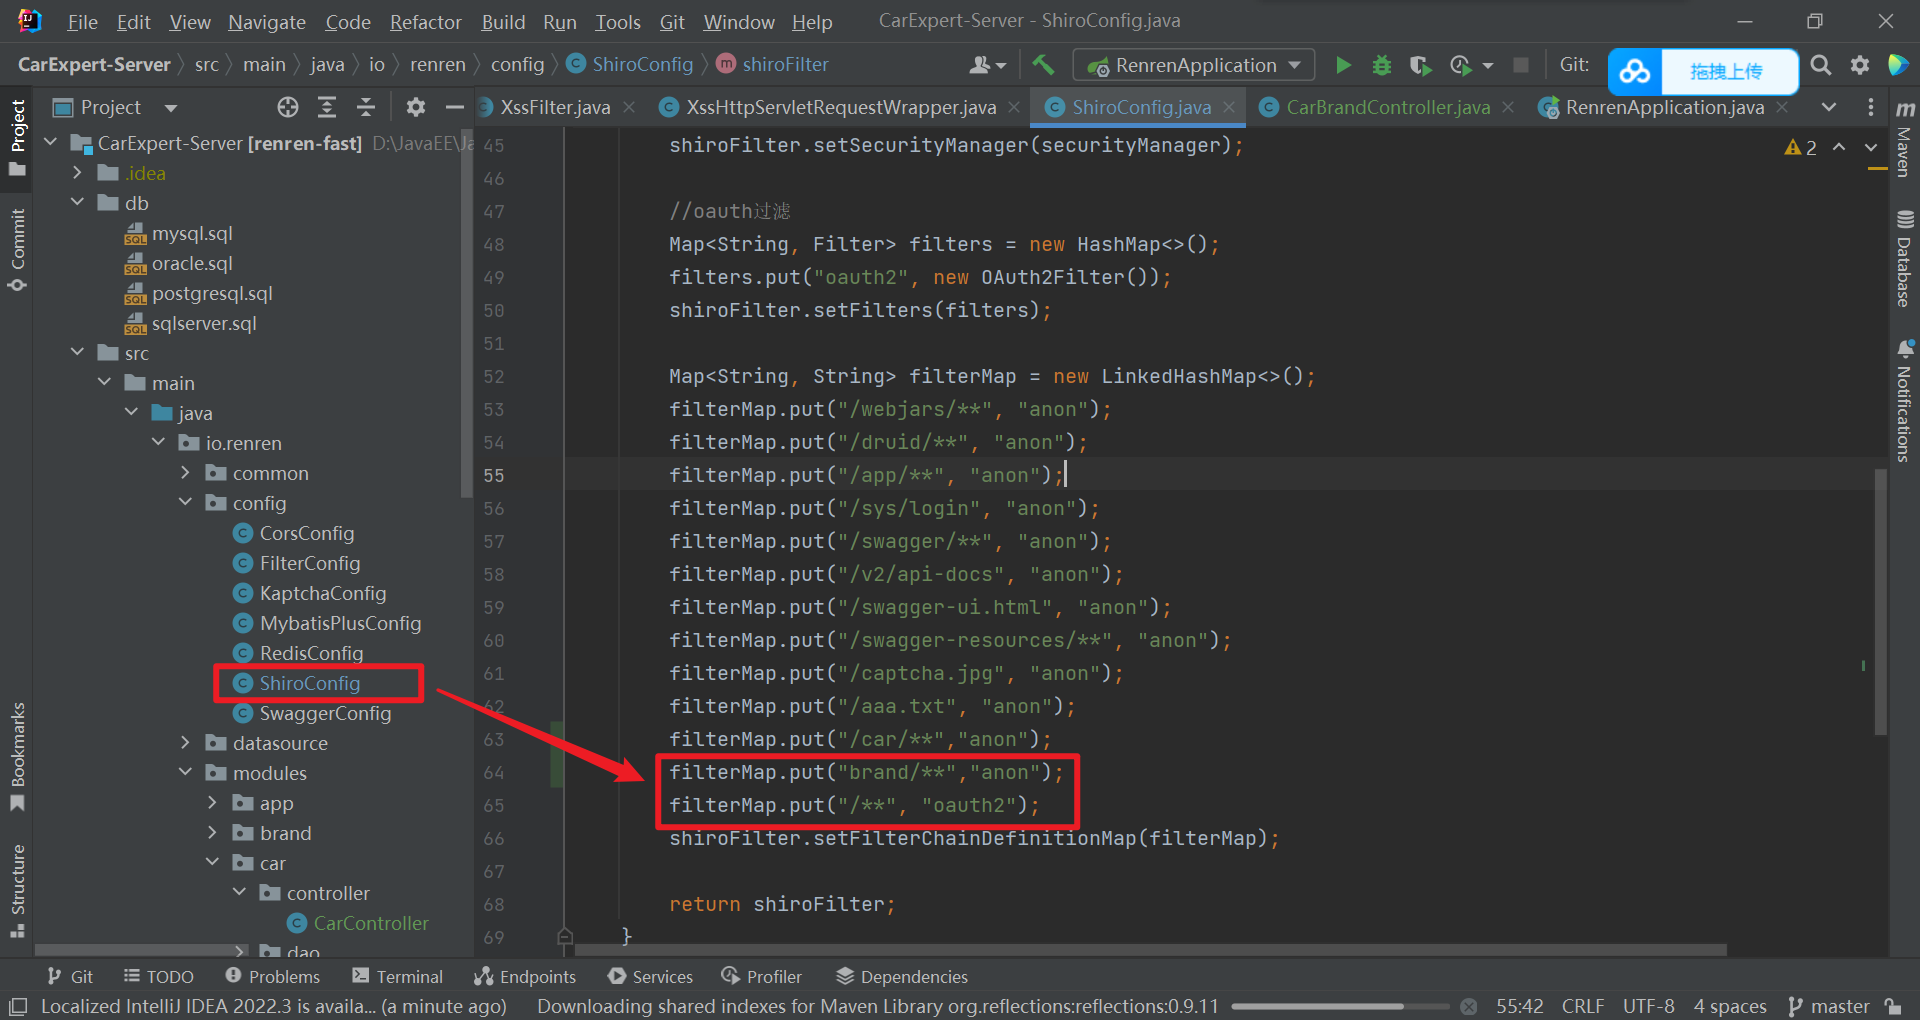This screenshot has width=1920, height=1020.
Task: Expand the common package
Action: pos(186,473)
